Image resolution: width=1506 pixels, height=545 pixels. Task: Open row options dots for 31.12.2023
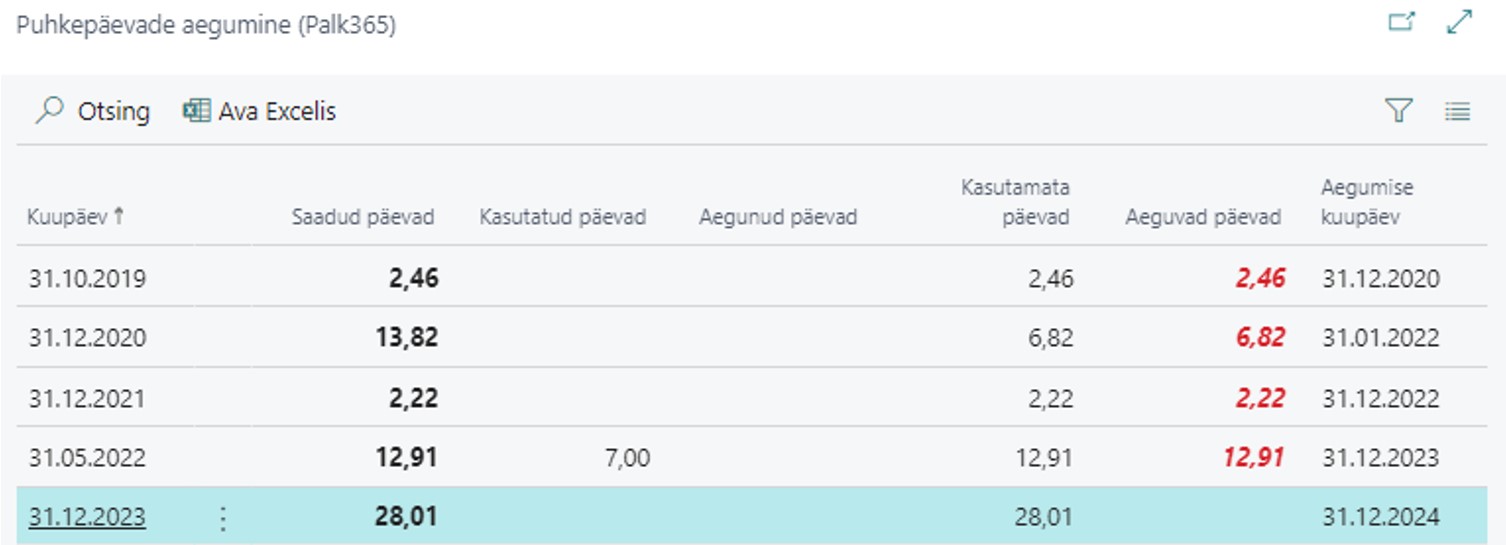223,518
